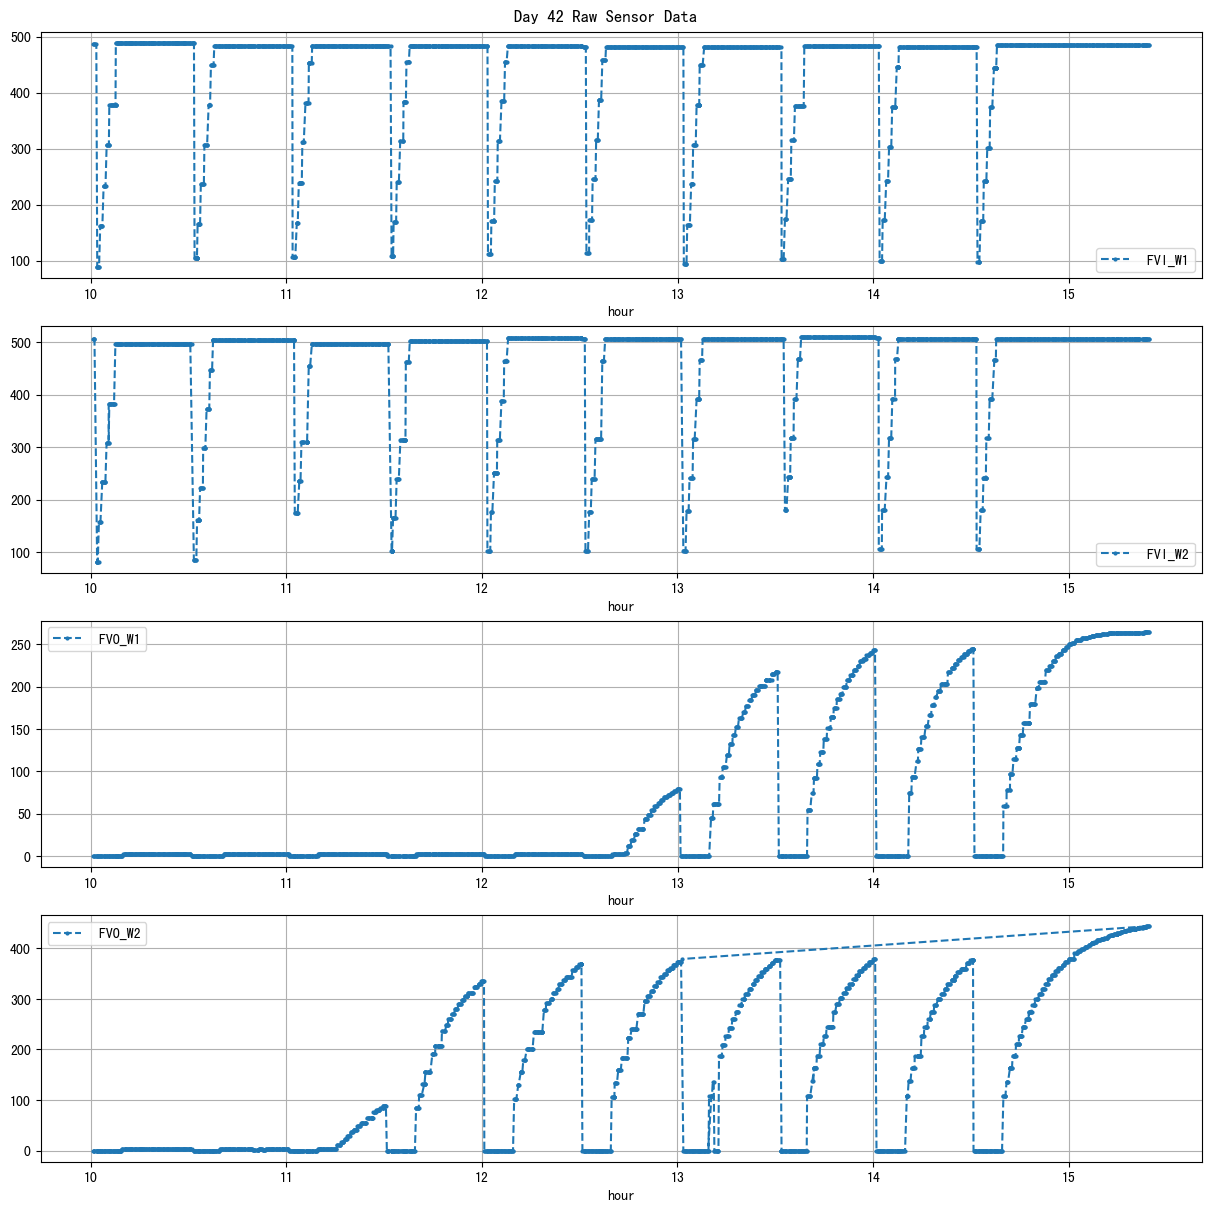Click x-axis tick 10 under the FVI_W1 plot
Screen dimensions: 1211x1211
pyautogui.click(x=91, y=294)
